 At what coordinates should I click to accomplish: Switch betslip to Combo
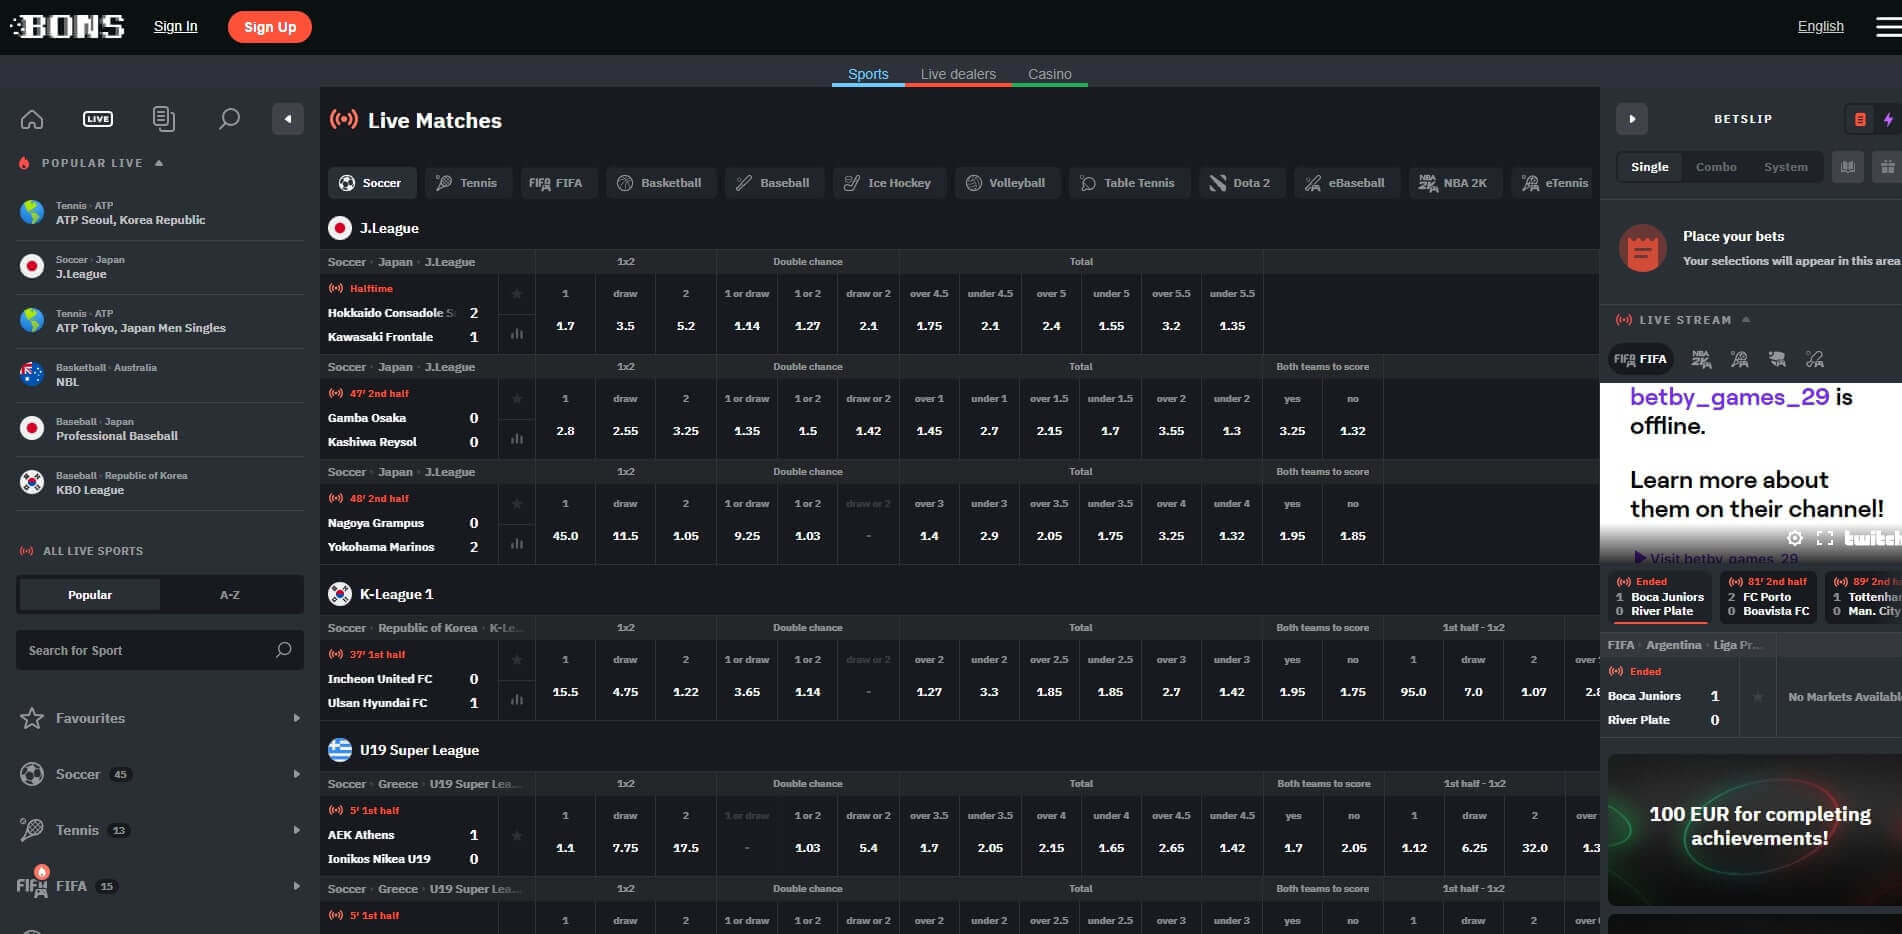(x=1716, y=167)
